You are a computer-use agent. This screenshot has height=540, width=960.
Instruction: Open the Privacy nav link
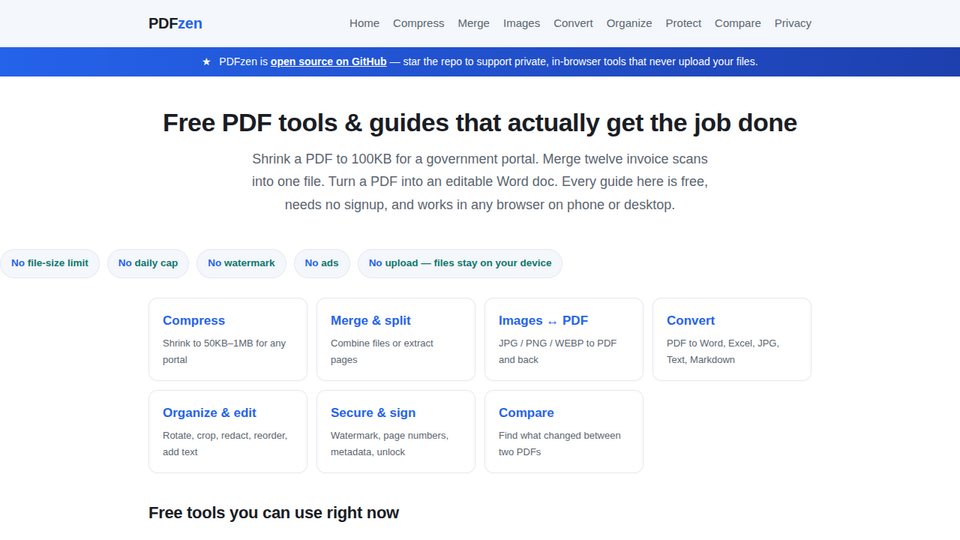(x=793, y=23)
